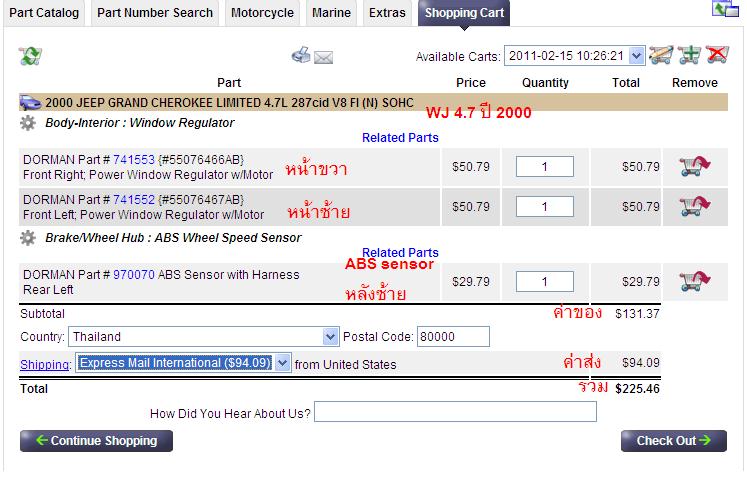The height and width of the screenshot is (496, 747).
Task: Click the Continue Shopping button
Action: [96, 440]
